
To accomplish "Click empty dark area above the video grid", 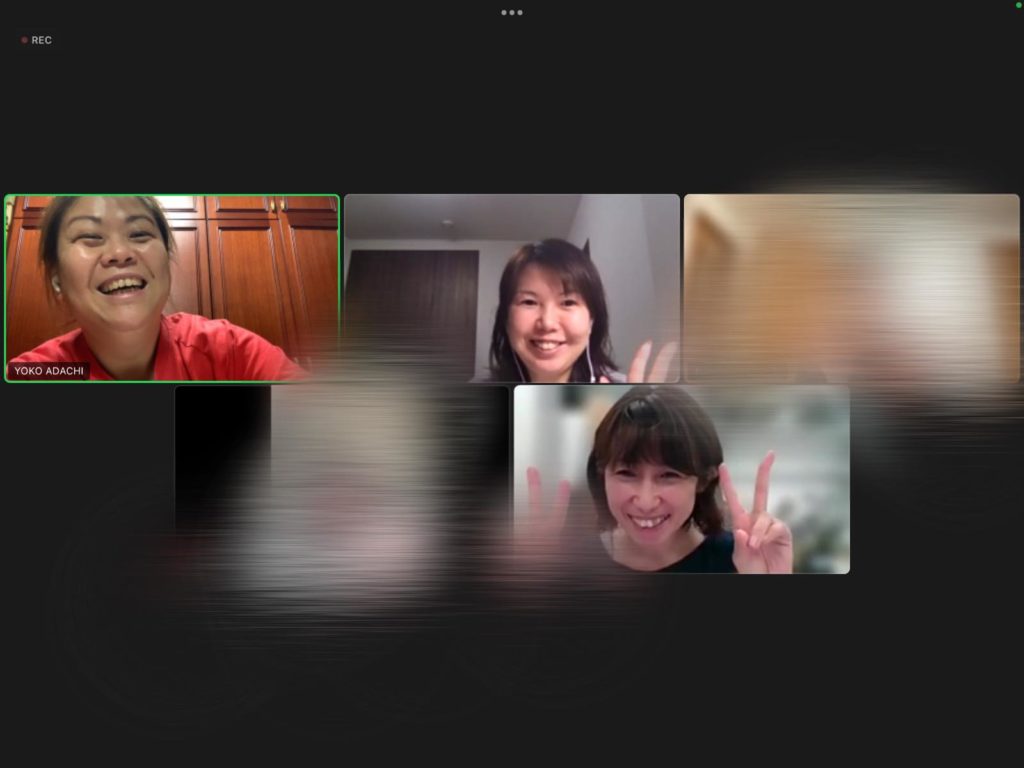I will point(512,110).
